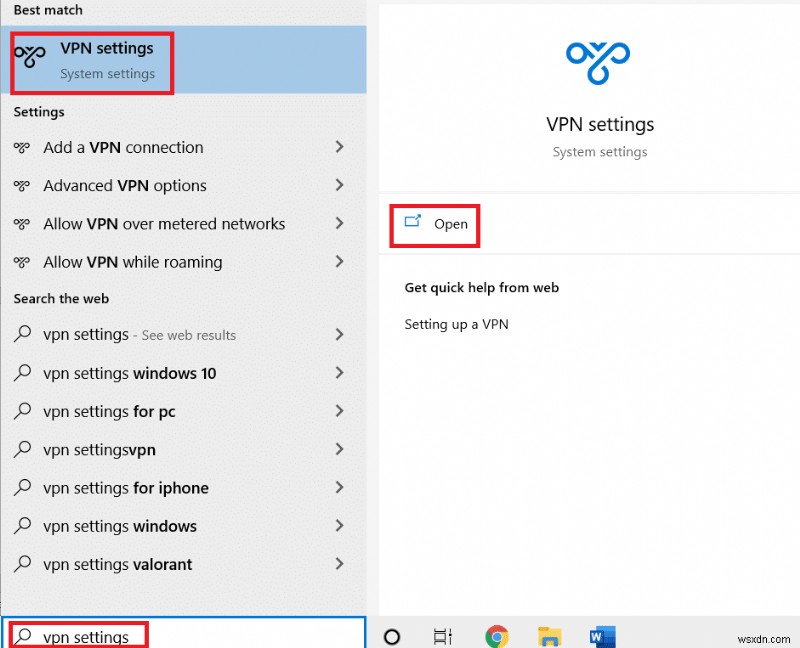Click the magnifier icon beside vpn settings windows 10
800x648 pixels.
pos(22,373)
